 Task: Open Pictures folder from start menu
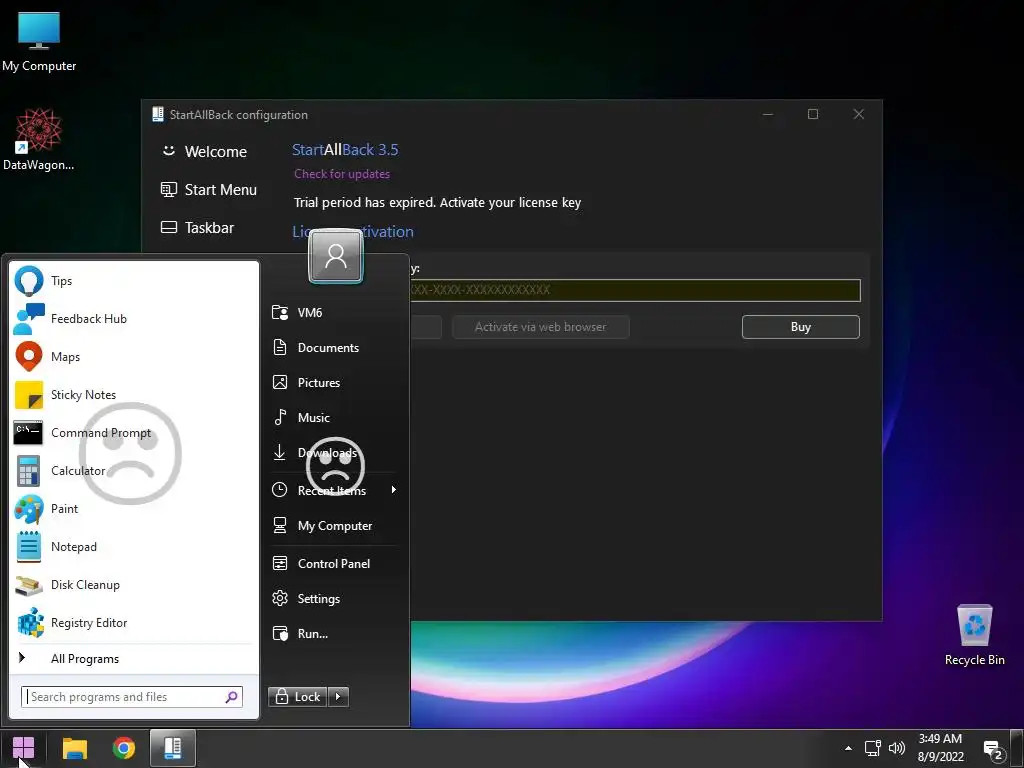pyautogui.click(x=335, y=383)
